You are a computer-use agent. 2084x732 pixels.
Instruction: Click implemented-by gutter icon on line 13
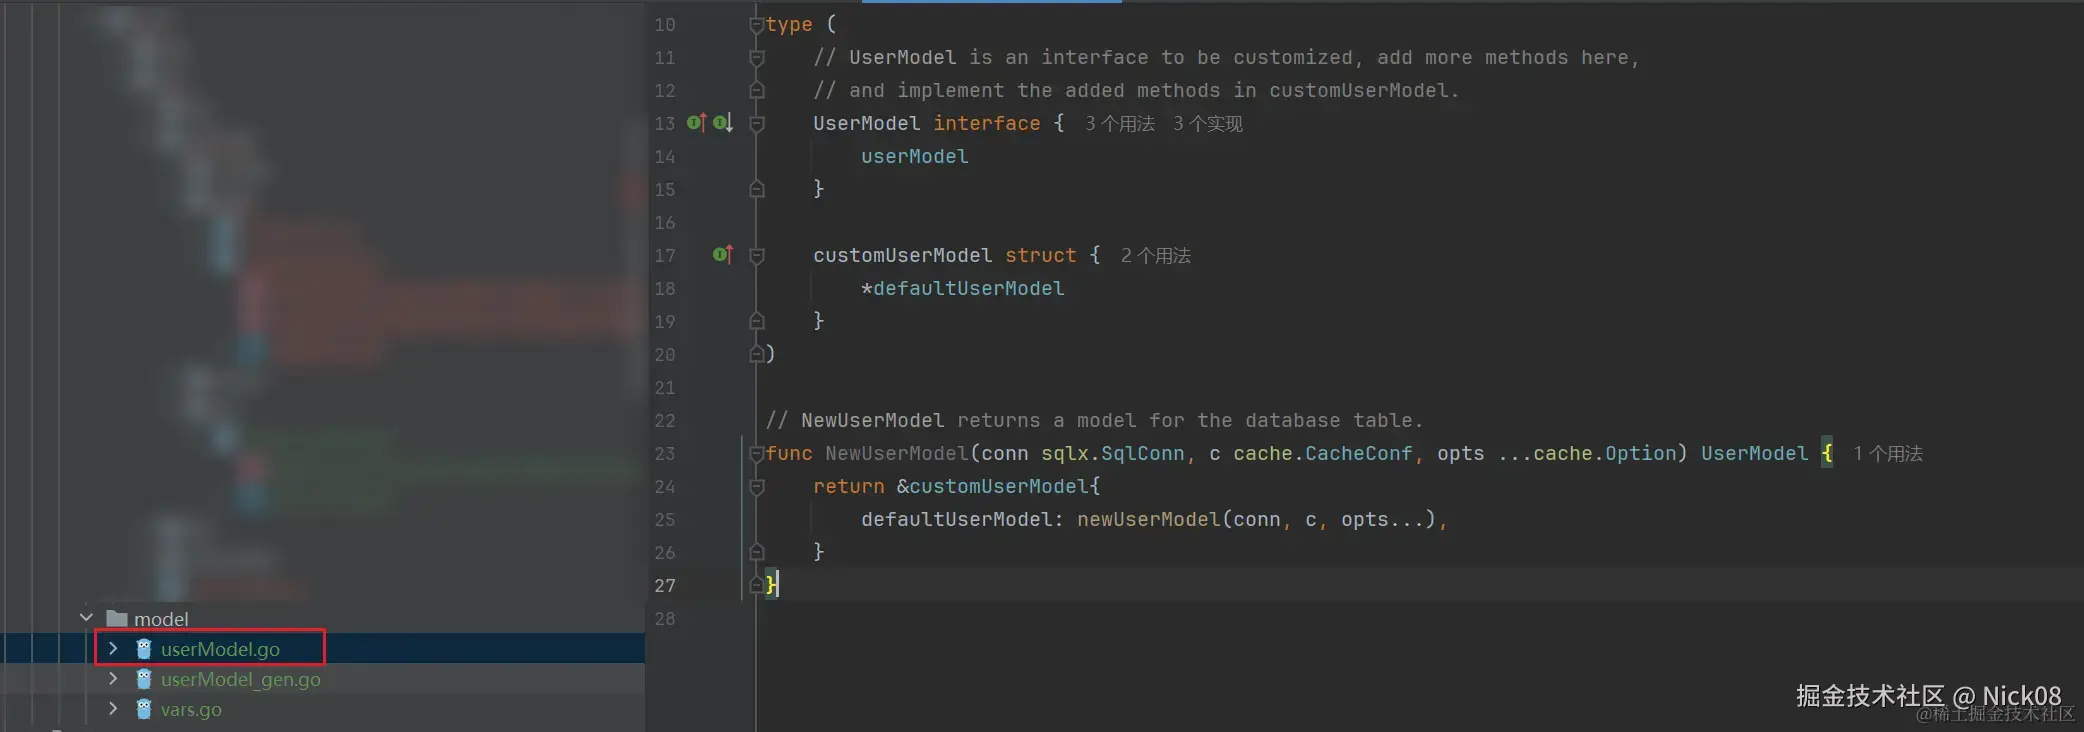(723, 123)
